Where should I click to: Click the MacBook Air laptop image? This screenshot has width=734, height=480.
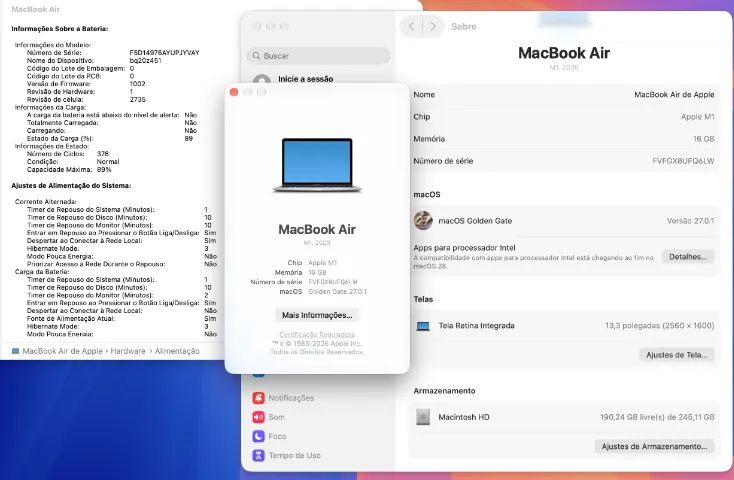(317, 165)
